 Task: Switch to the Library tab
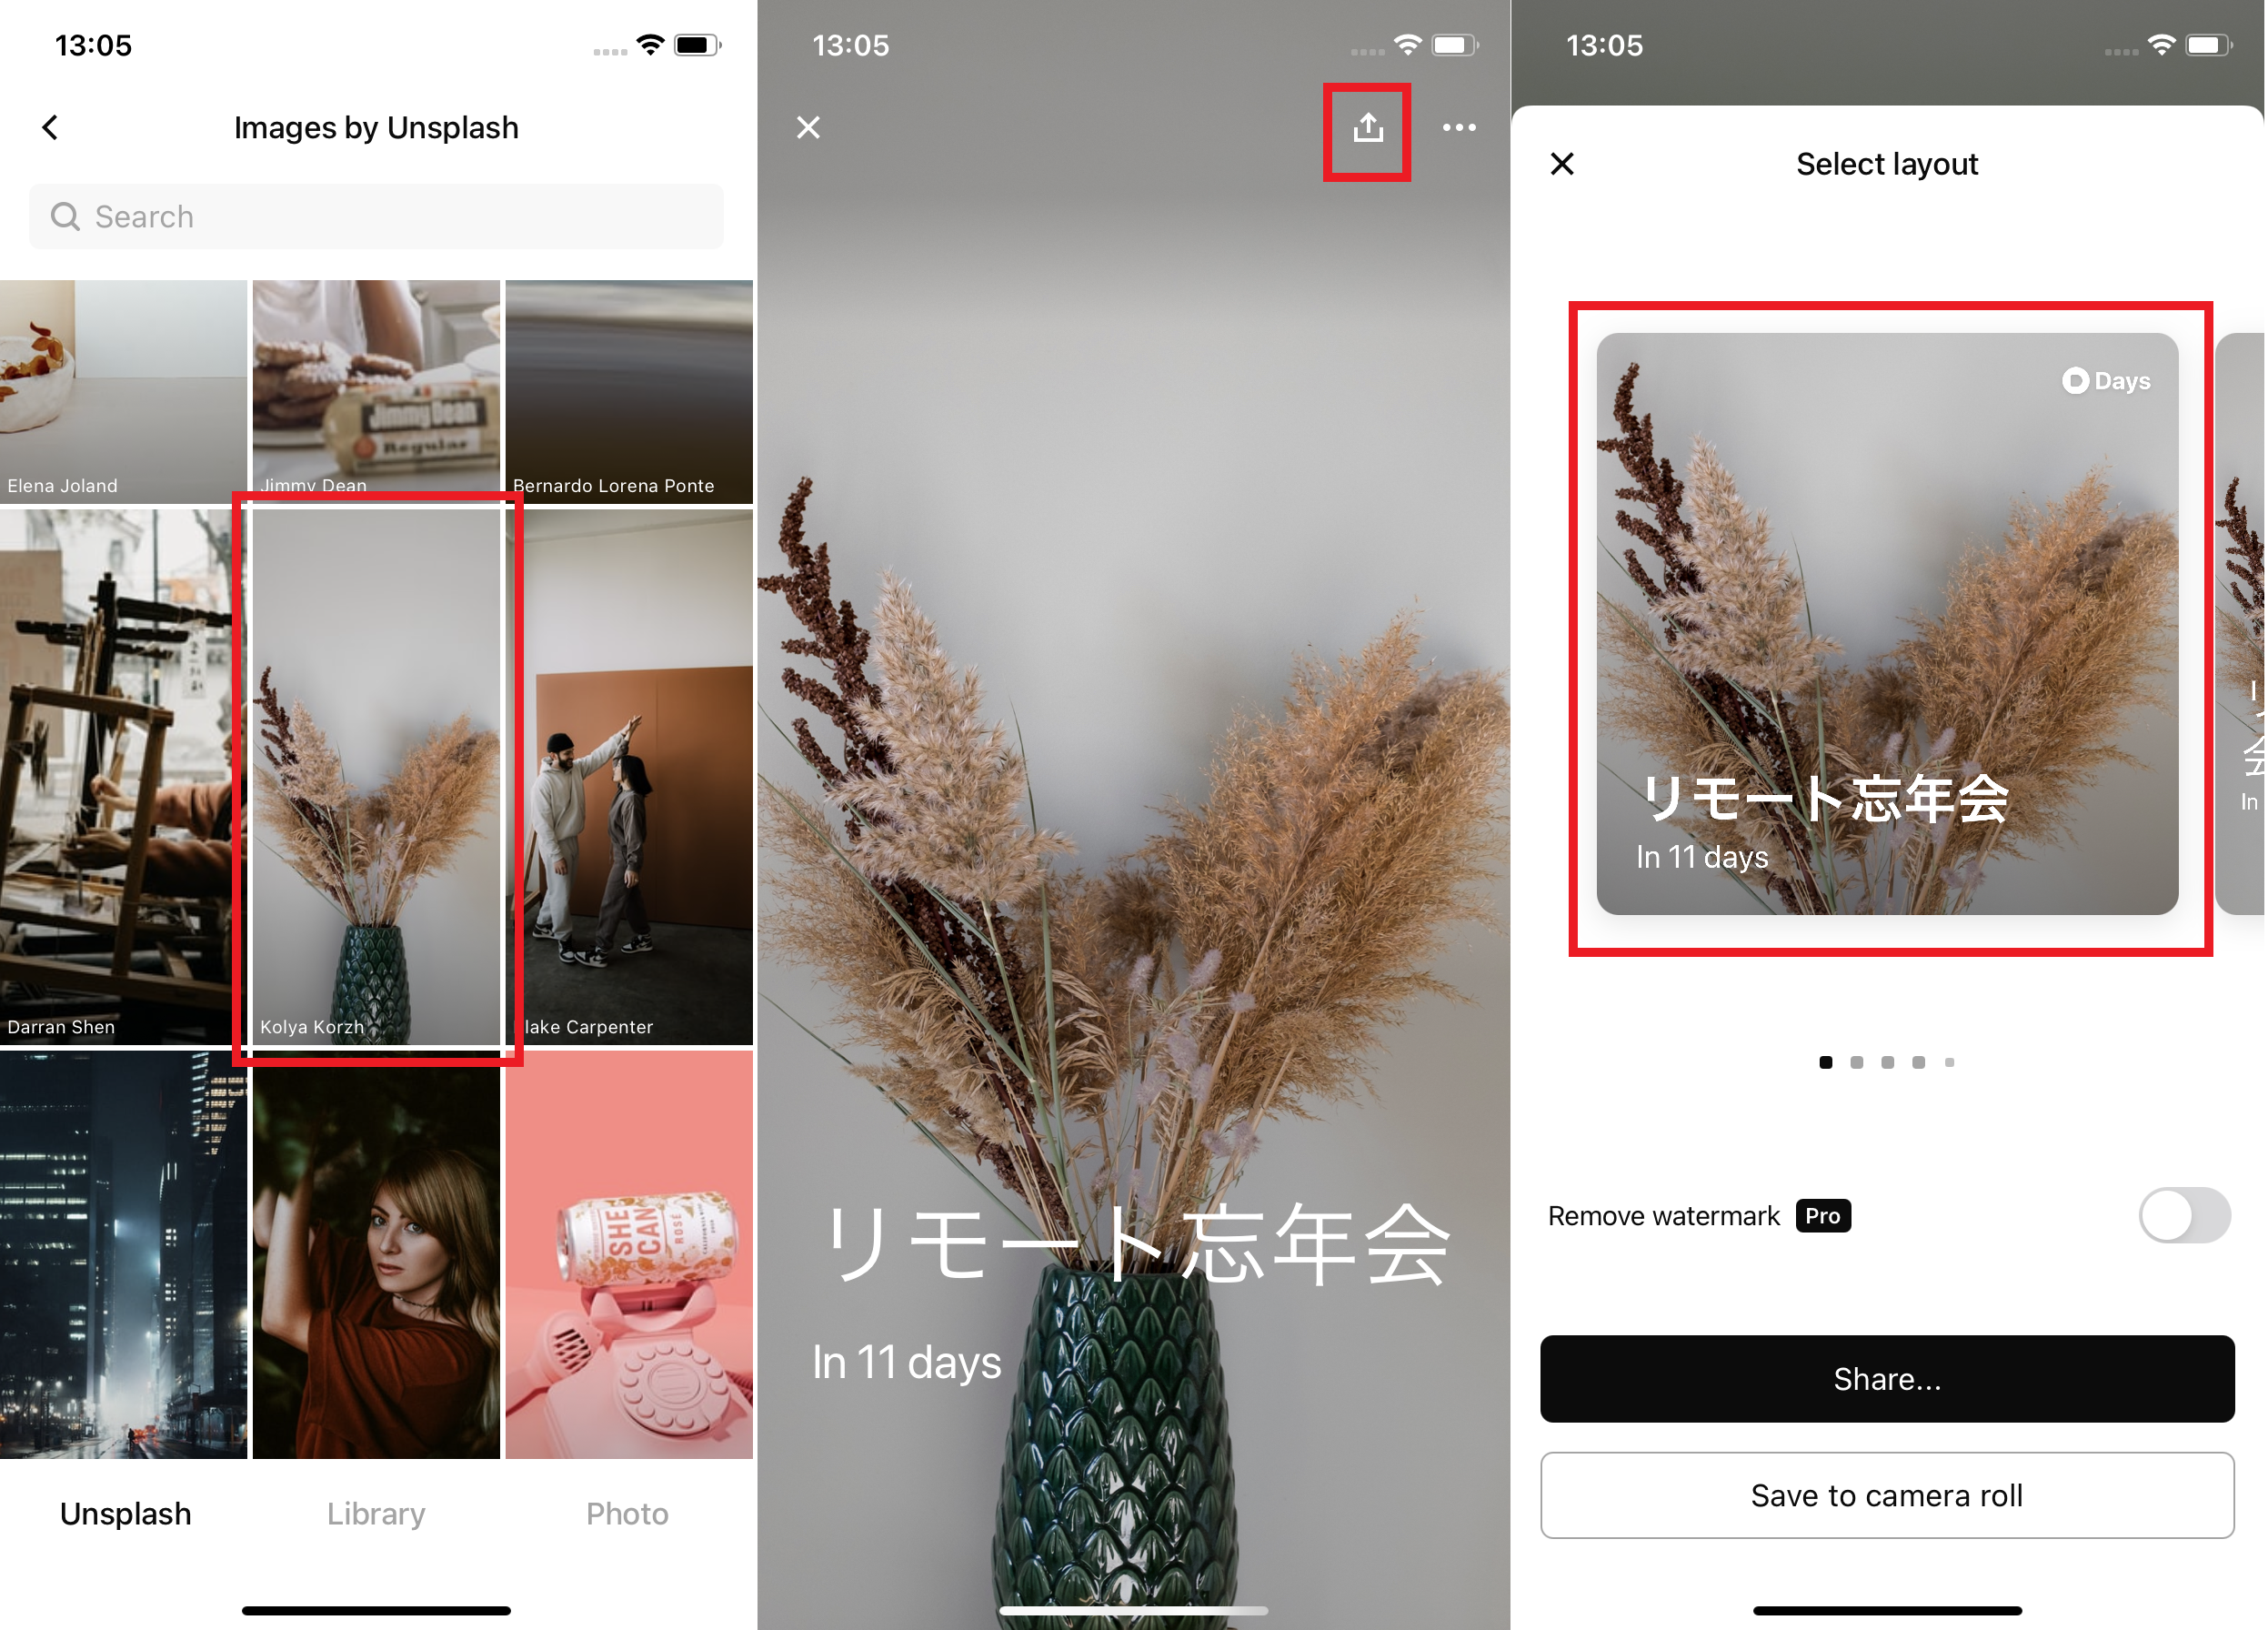tap(376, 1512)
